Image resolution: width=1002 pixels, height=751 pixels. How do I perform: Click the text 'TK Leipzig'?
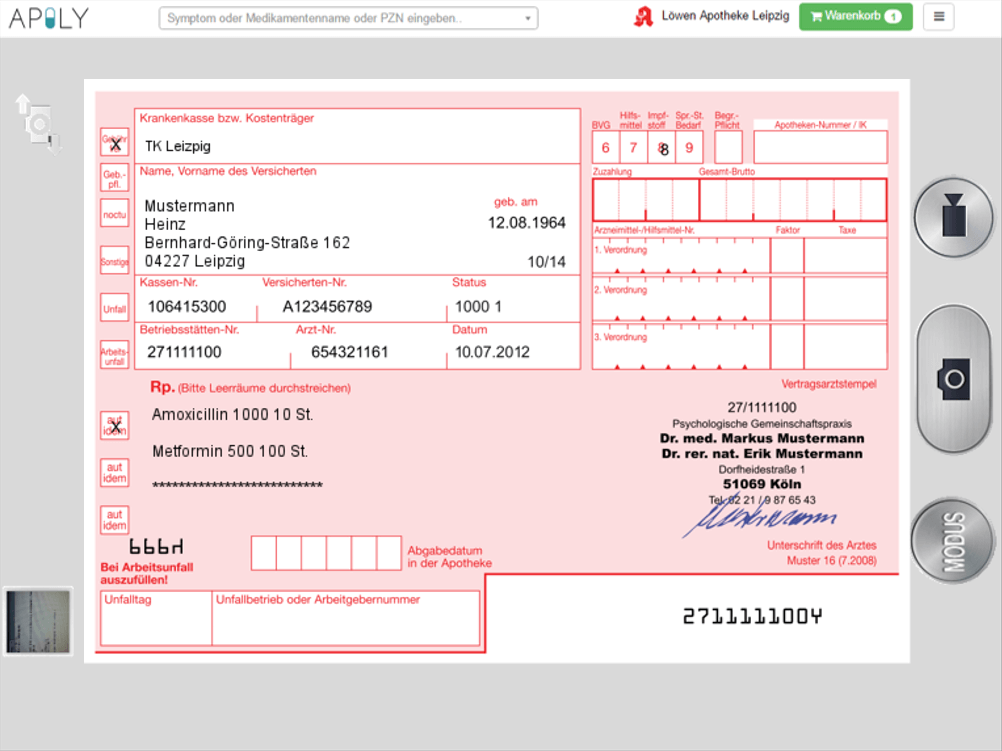[x=178, y=146]
